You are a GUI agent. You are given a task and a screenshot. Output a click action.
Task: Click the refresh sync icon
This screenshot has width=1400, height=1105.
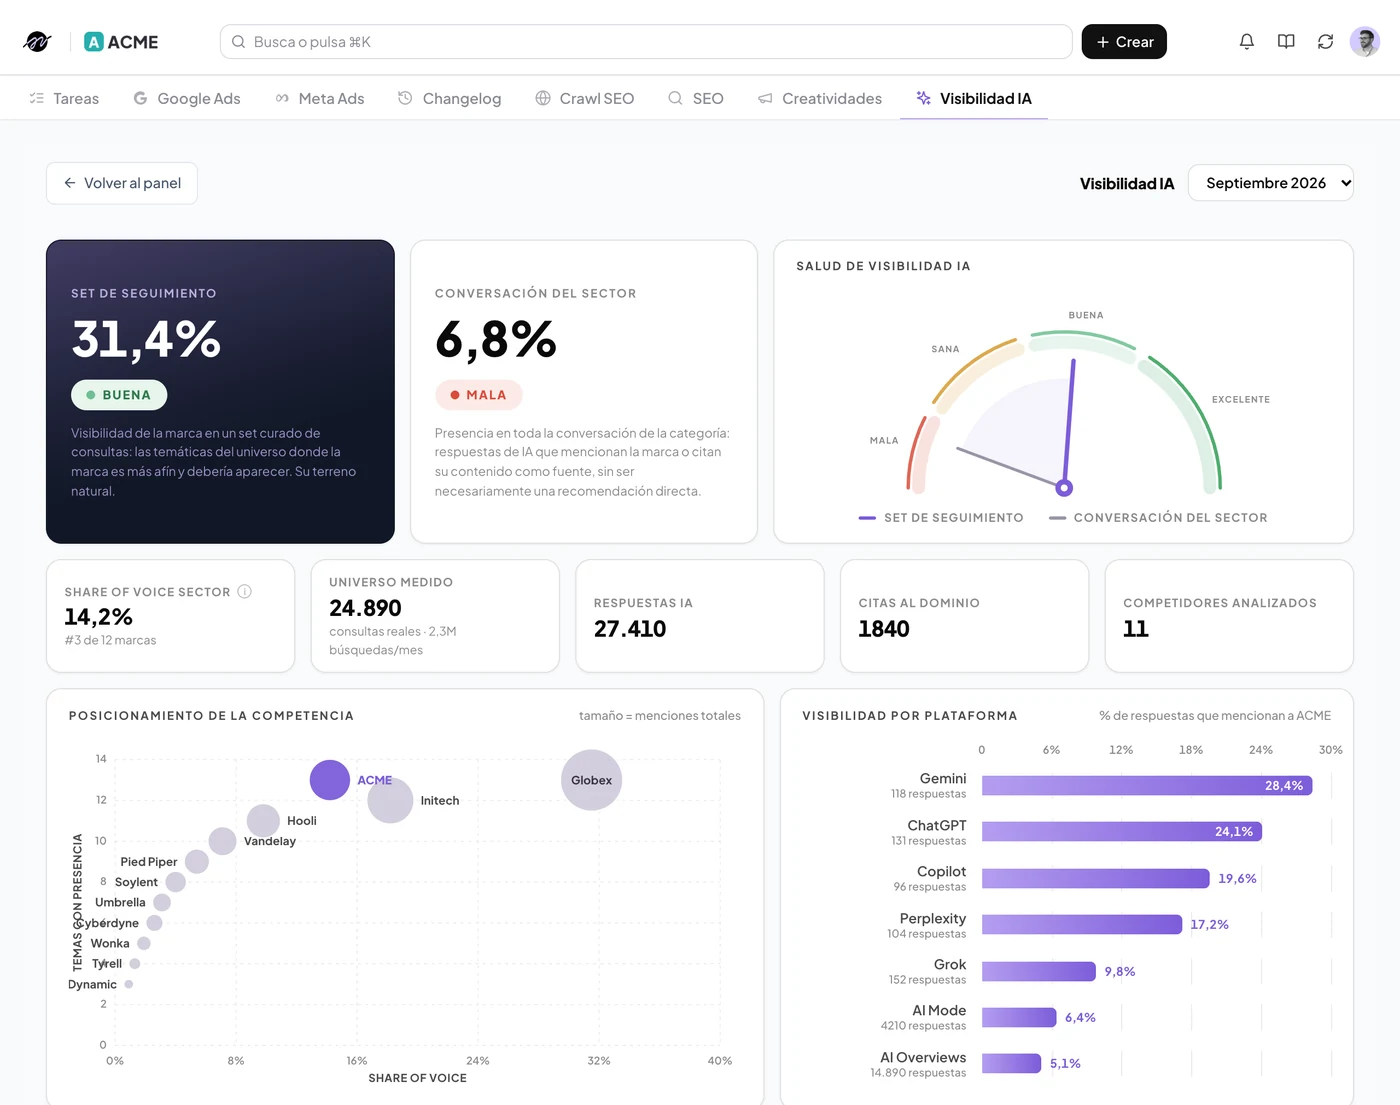tap(1325, 42)
